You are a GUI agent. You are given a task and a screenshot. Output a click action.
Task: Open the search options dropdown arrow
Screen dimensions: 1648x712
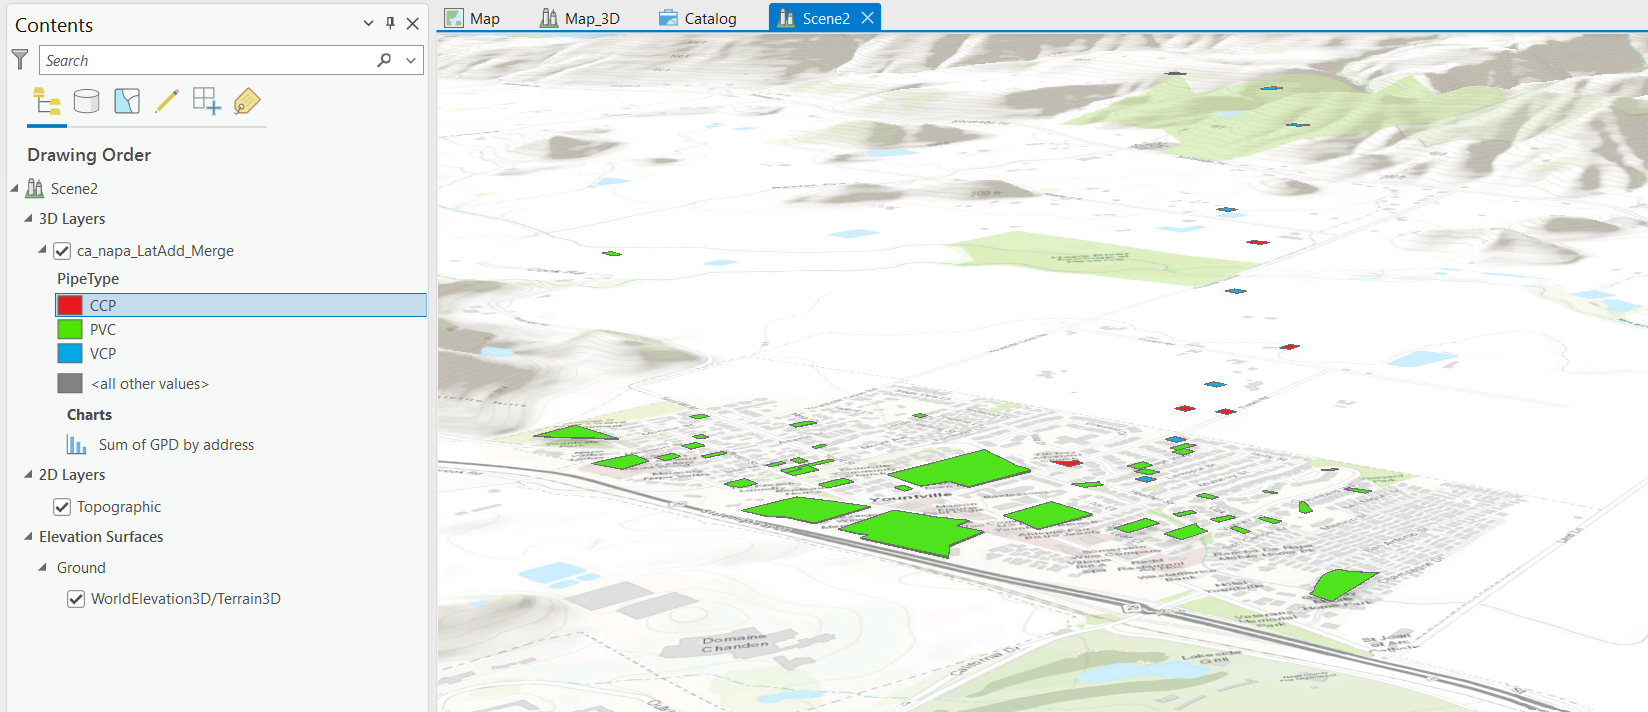tap(411, 60)
